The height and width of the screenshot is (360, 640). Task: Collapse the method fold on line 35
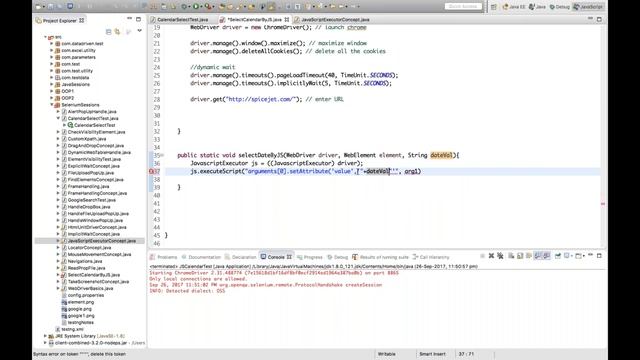[162, 156]
